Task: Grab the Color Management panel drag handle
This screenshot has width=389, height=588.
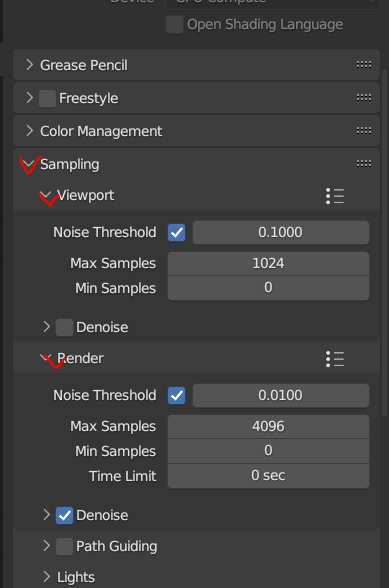Action: (x=364, y=131)
